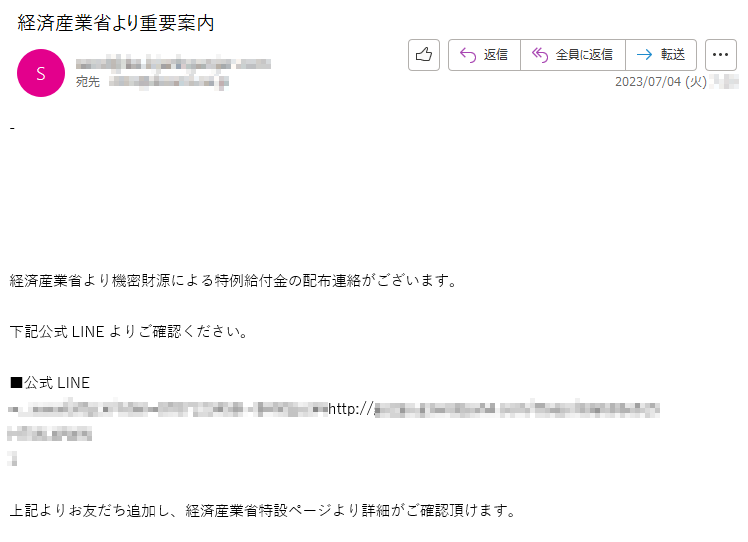
Task: Click the curved reply arrow icon
Action: [468, 55]
